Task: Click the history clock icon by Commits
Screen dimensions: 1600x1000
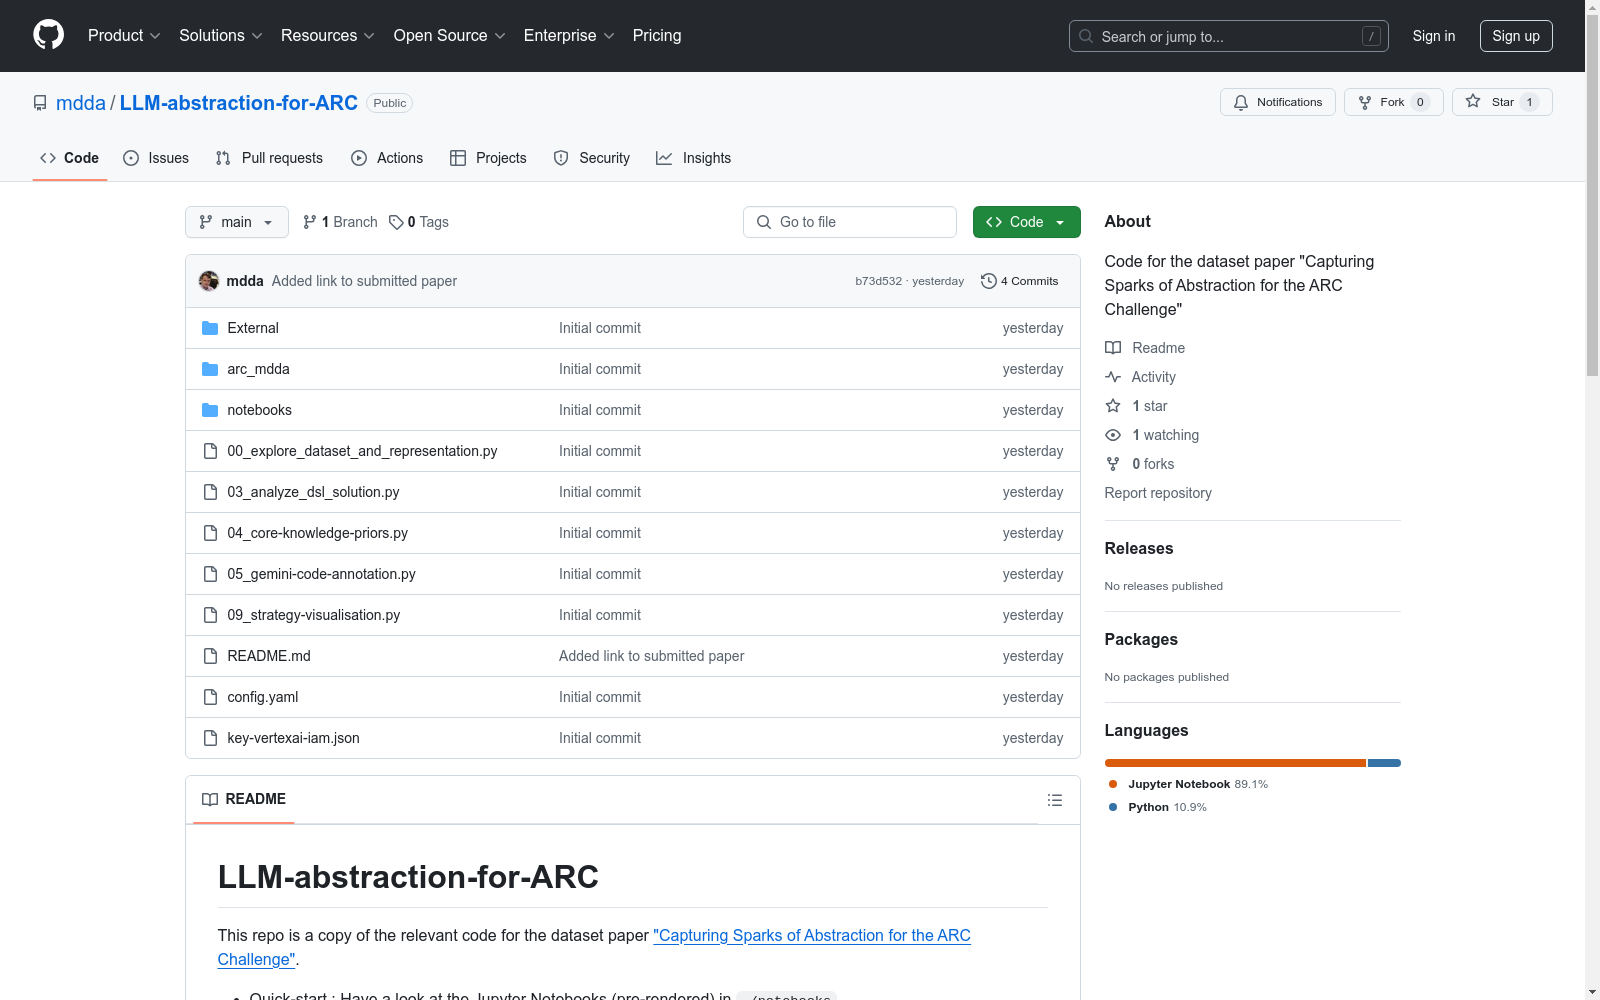Action: [x=989, y=281]
